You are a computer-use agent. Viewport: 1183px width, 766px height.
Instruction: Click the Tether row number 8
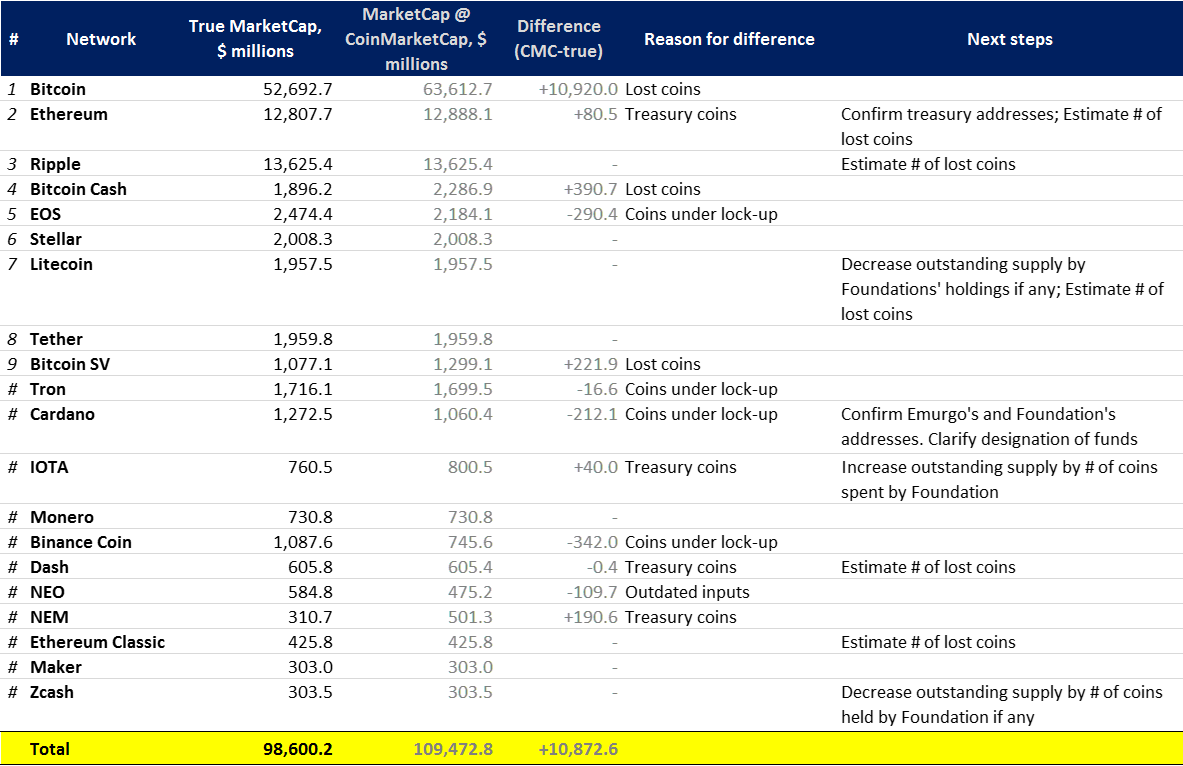point(12,339)
